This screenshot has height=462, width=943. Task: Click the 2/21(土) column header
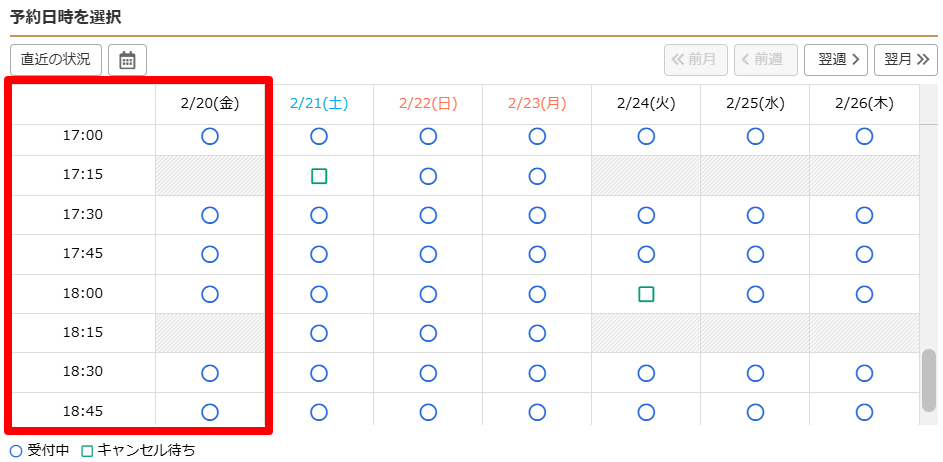coord(319,103)
